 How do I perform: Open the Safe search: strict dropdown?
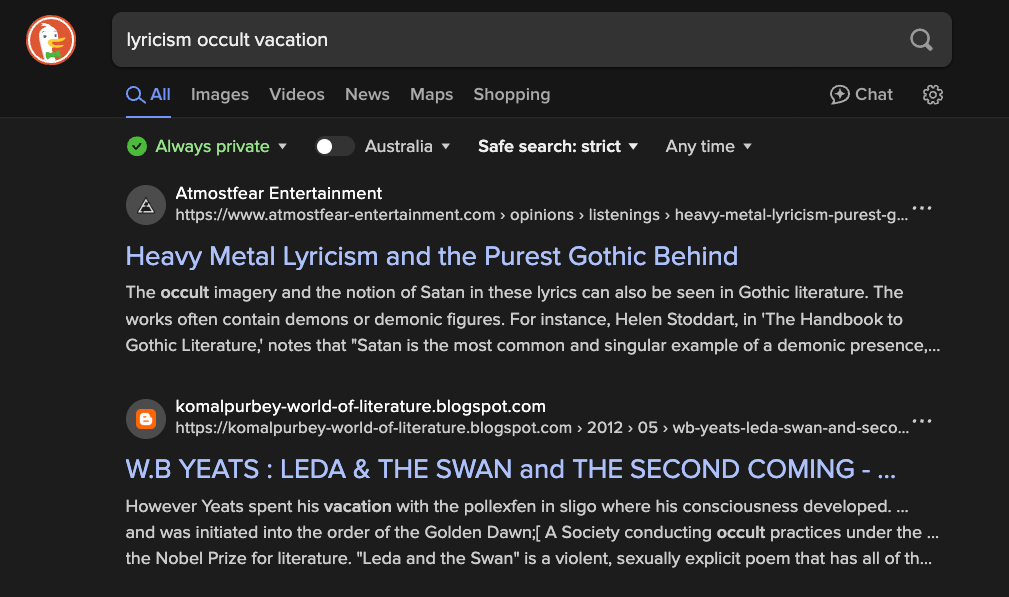[558, 147]
